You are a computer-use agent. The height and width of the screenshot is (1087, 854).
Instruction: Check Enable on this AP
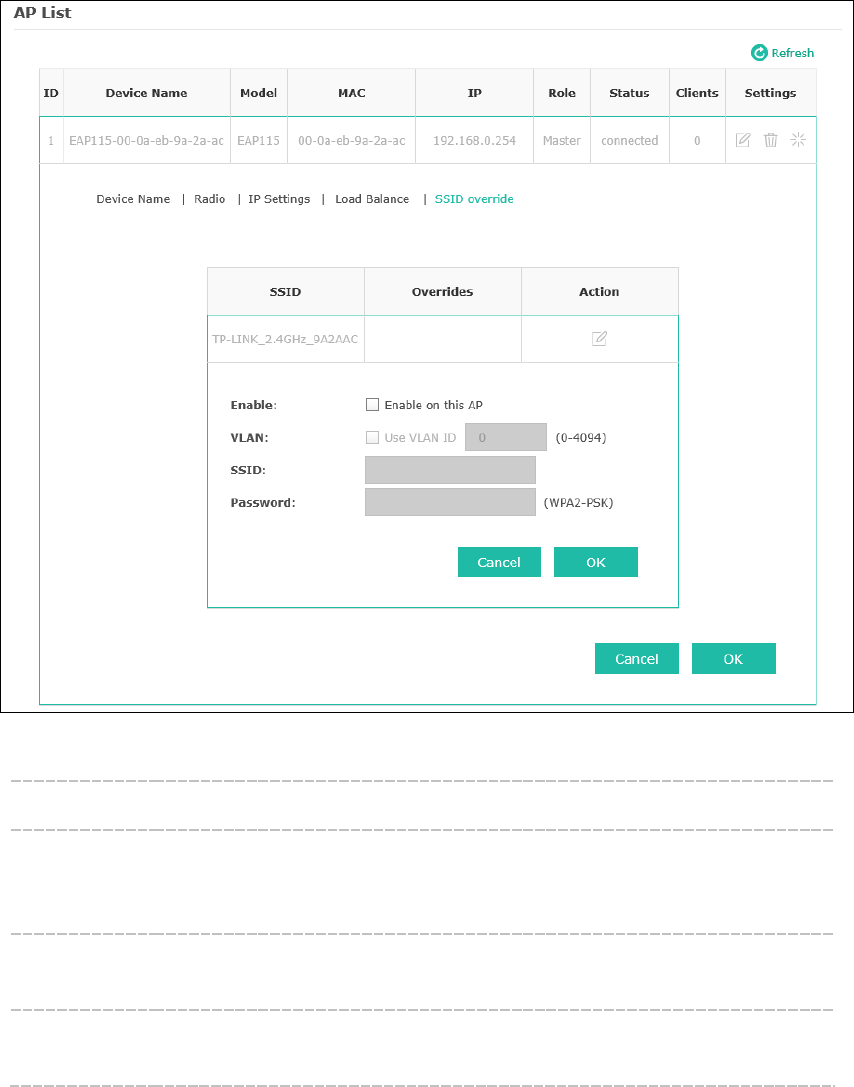[x=372, y=404]
